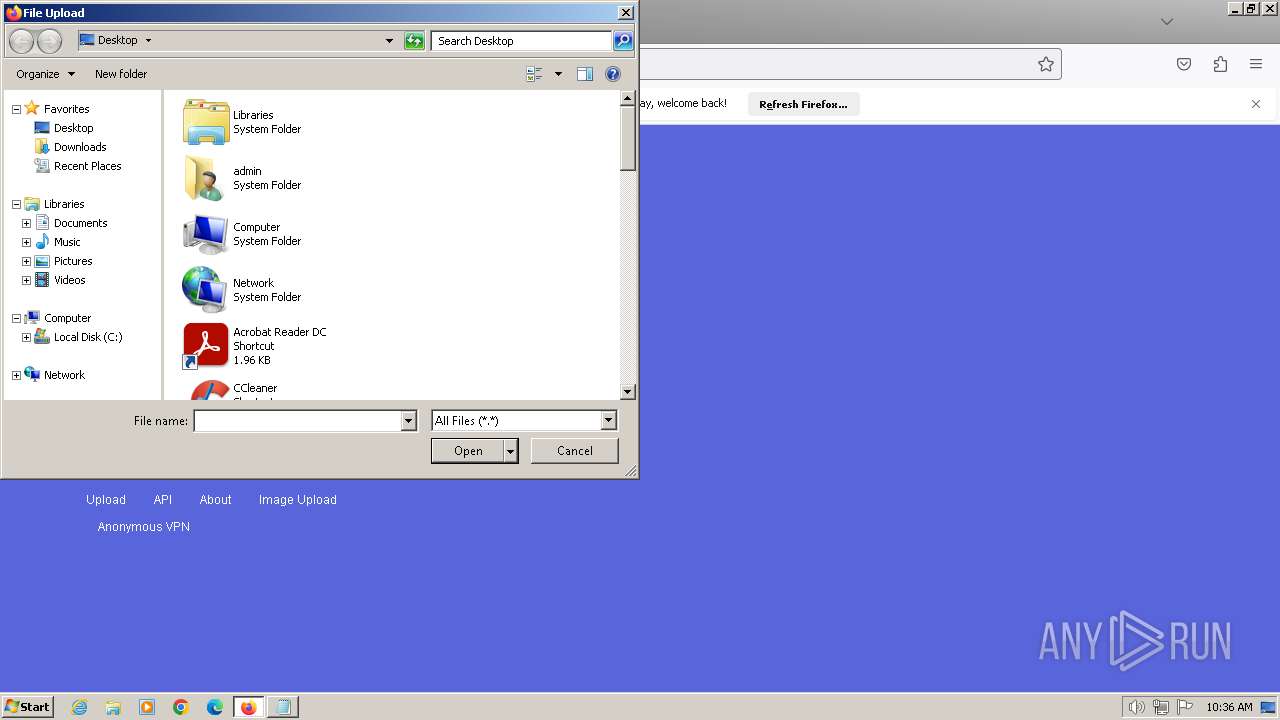The height and width of the screenshot is (720, 1280).
Task: Expand the Music library node
Action: [26, 242]
